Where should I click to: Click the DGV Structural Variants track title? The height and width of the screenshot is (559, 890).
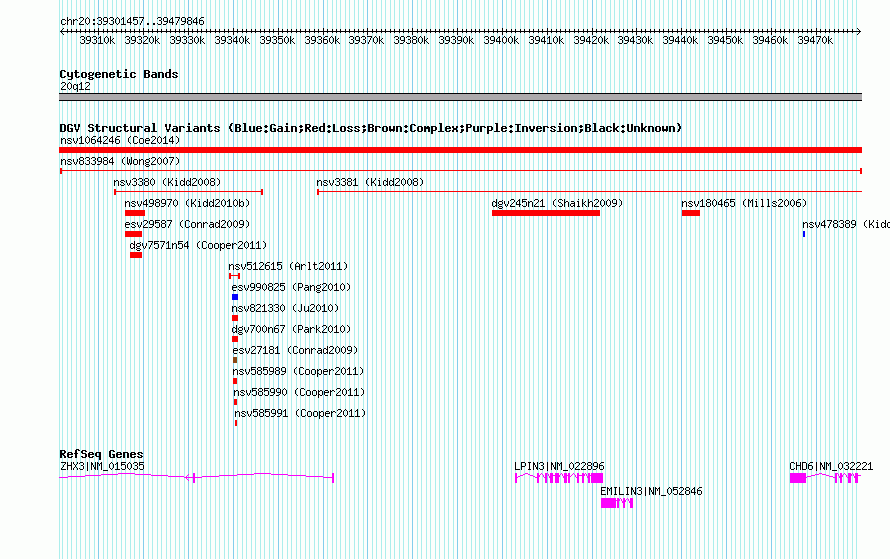pos(371,128)
